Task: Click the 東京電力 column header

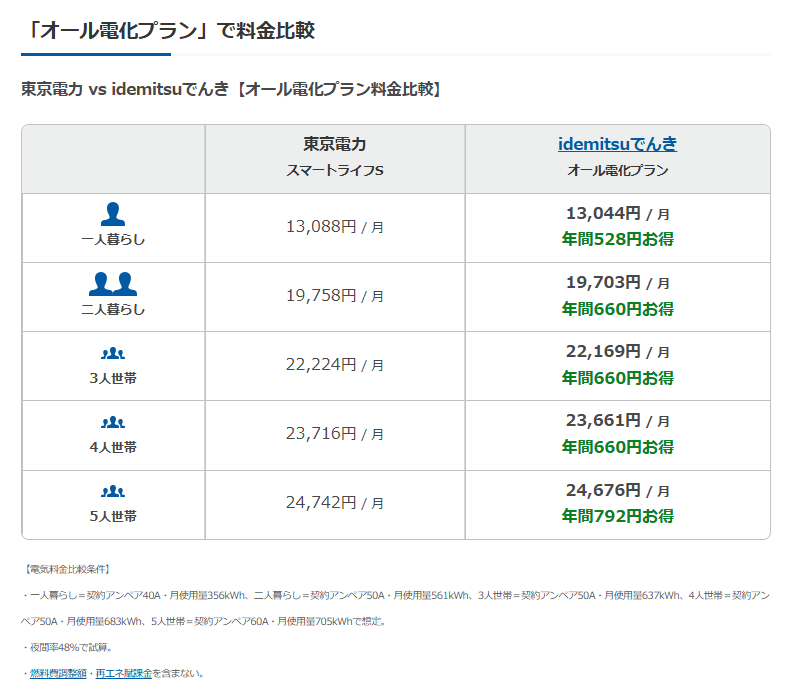Action: (335, 144)
